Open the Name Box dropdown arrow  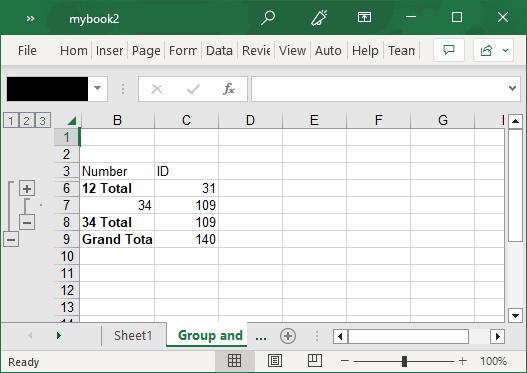click(97, 89)
